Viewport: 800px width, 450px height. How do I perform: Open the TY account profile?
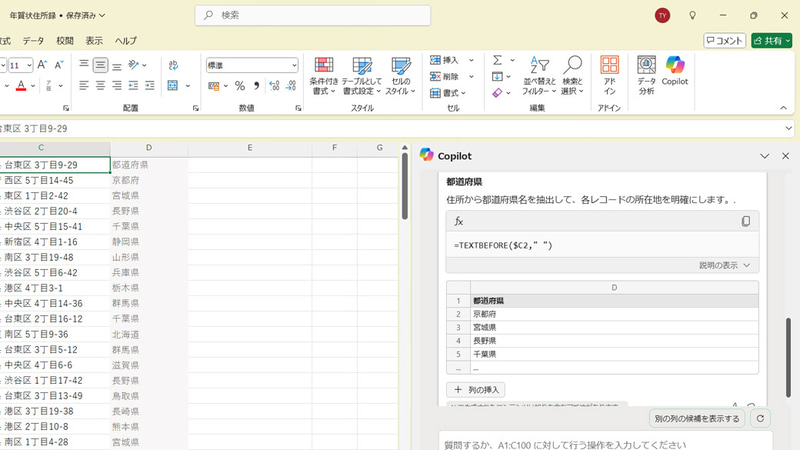(662, 15)
